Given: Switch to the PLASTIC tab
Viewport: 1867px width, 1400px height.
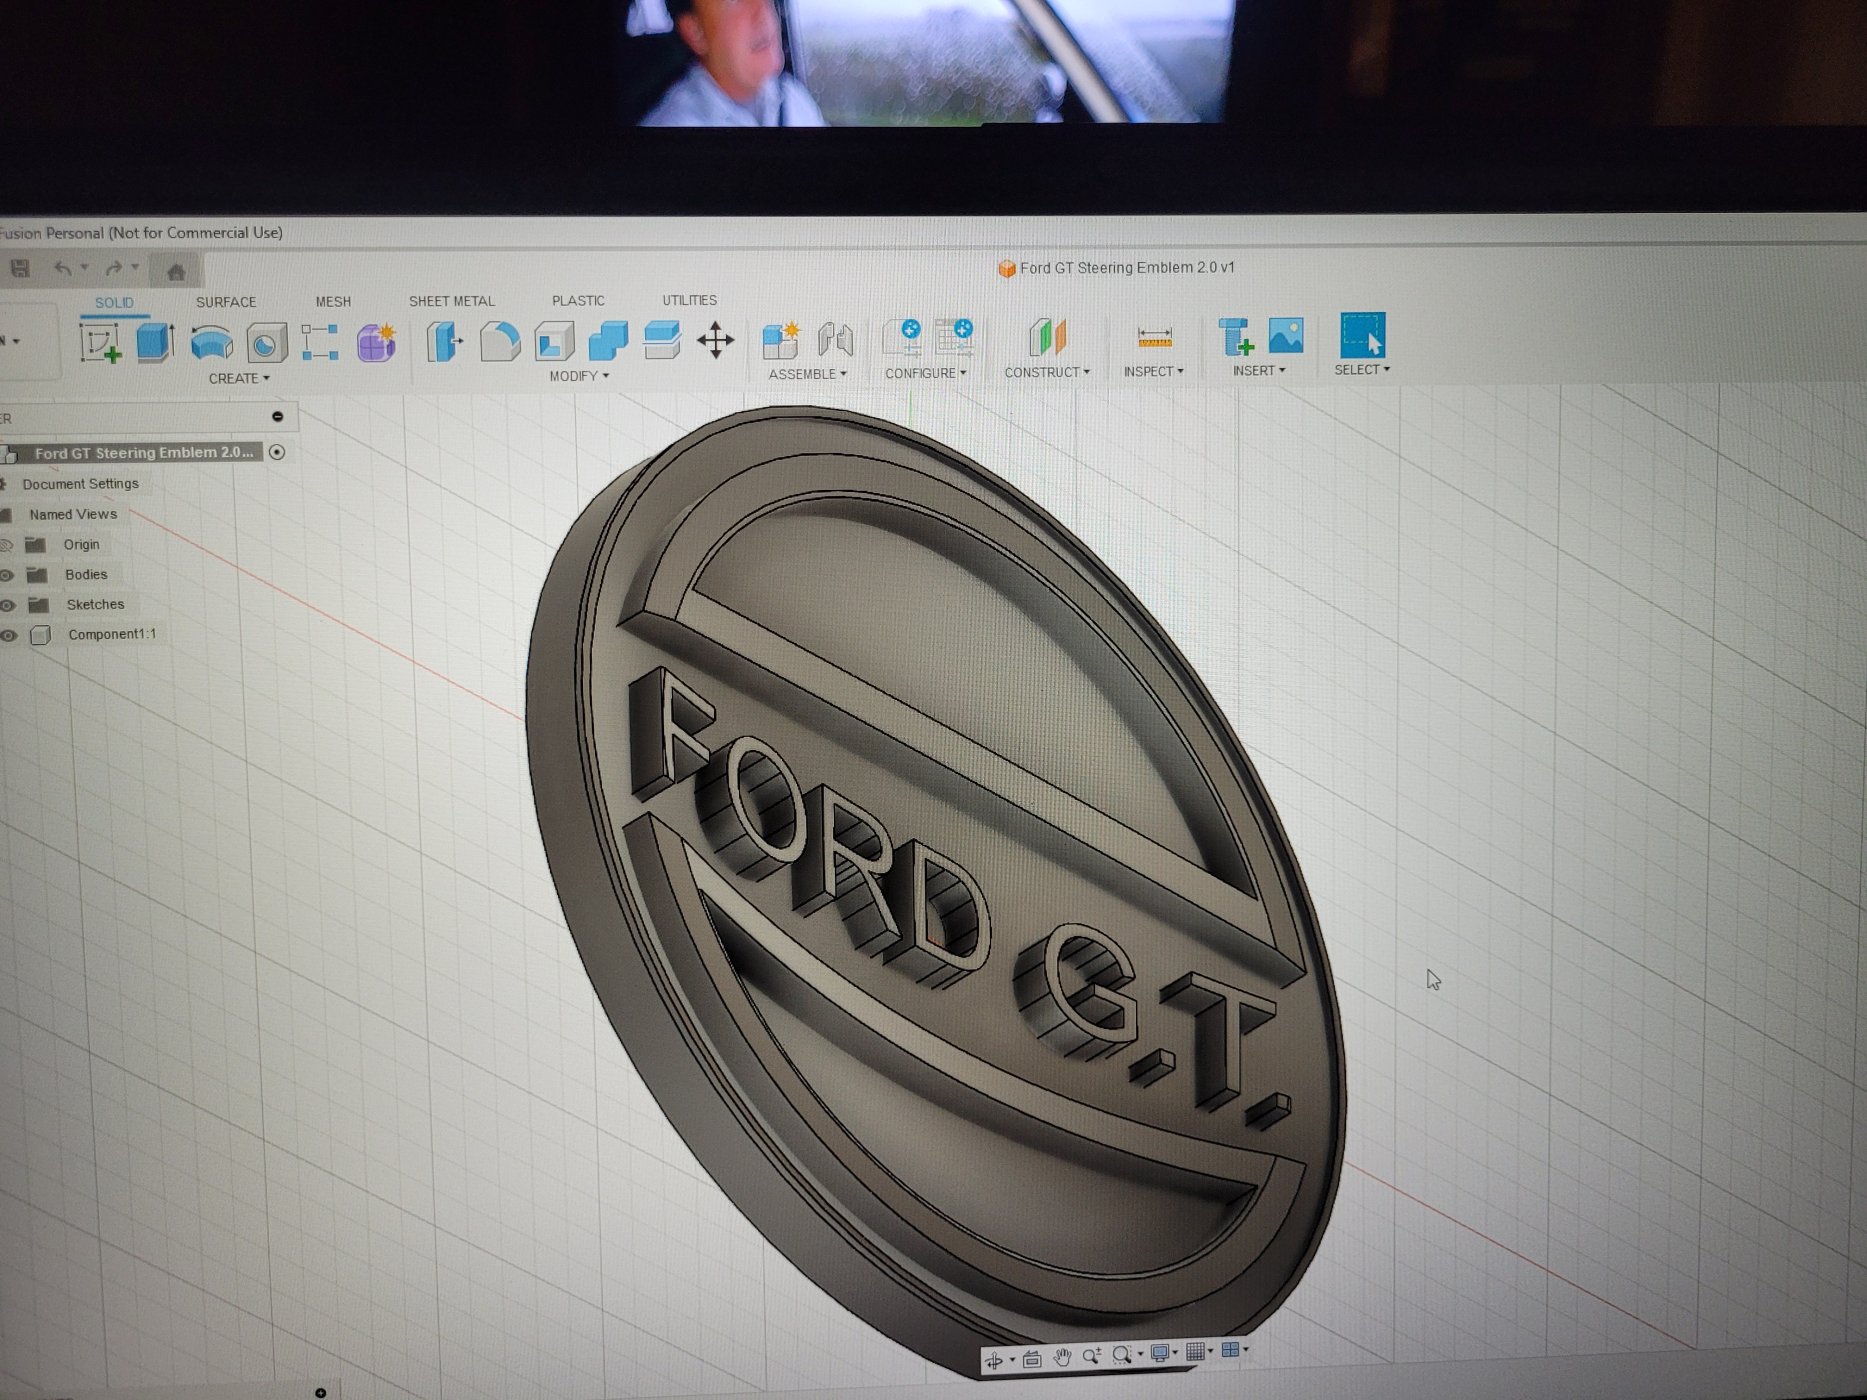Looking at the screenshot, I should [x=578, y=300].
